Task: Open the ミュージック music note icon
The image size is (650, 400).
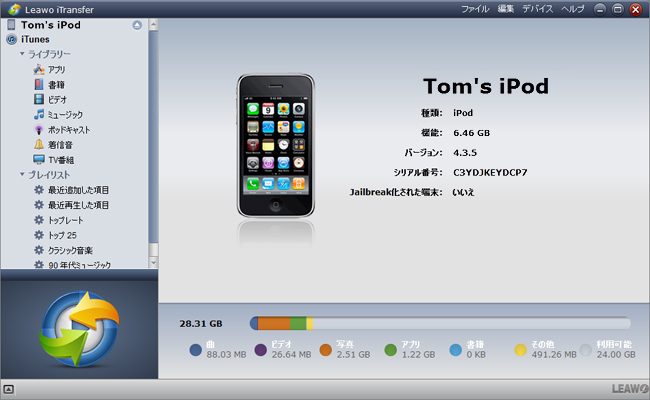Action: pyautogui.click(x=39, y=114)
